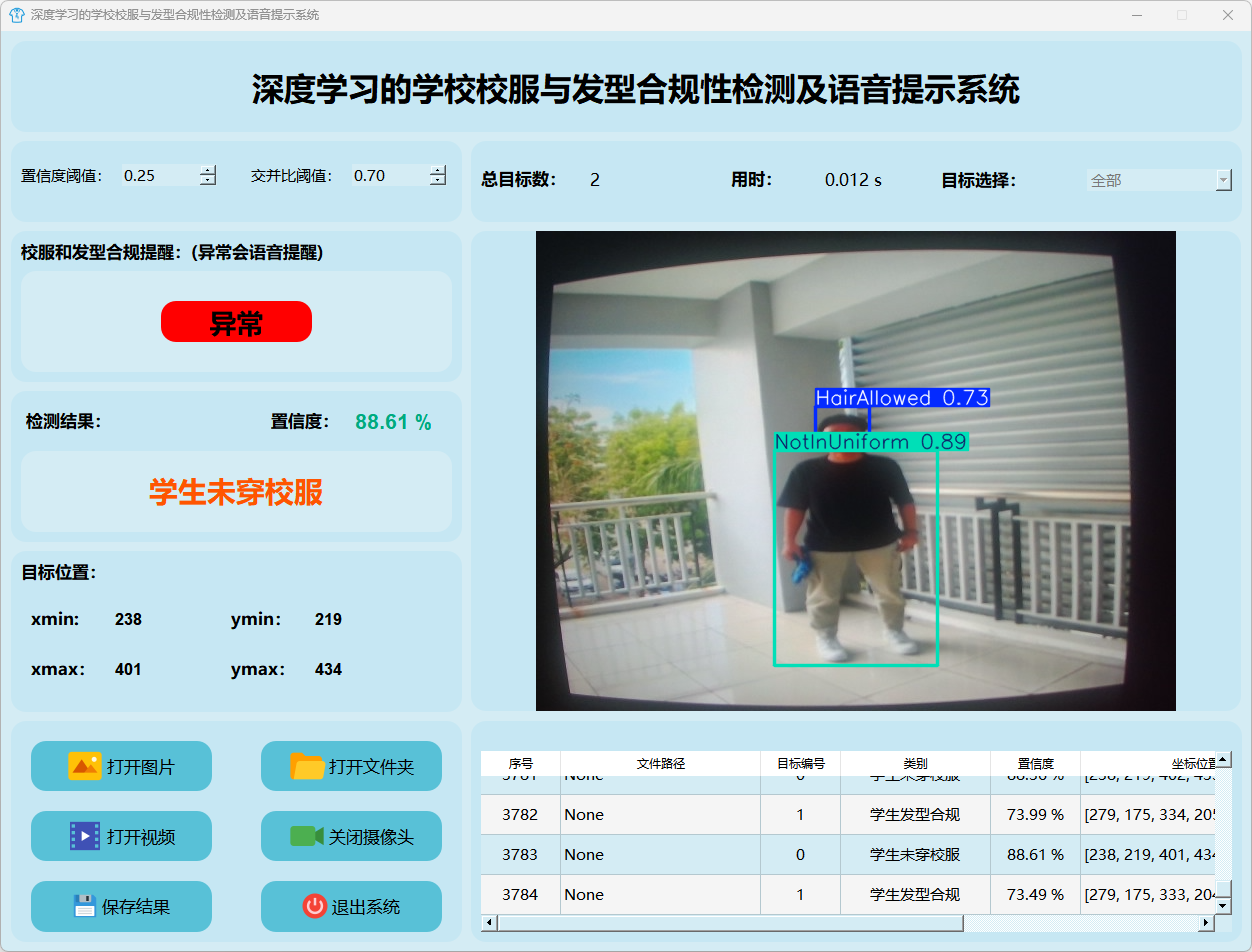Viewport: 1252px width, 952px height.
Task: Click the folder icon on 打开文件夹
Action: click(x=307, y=766)
